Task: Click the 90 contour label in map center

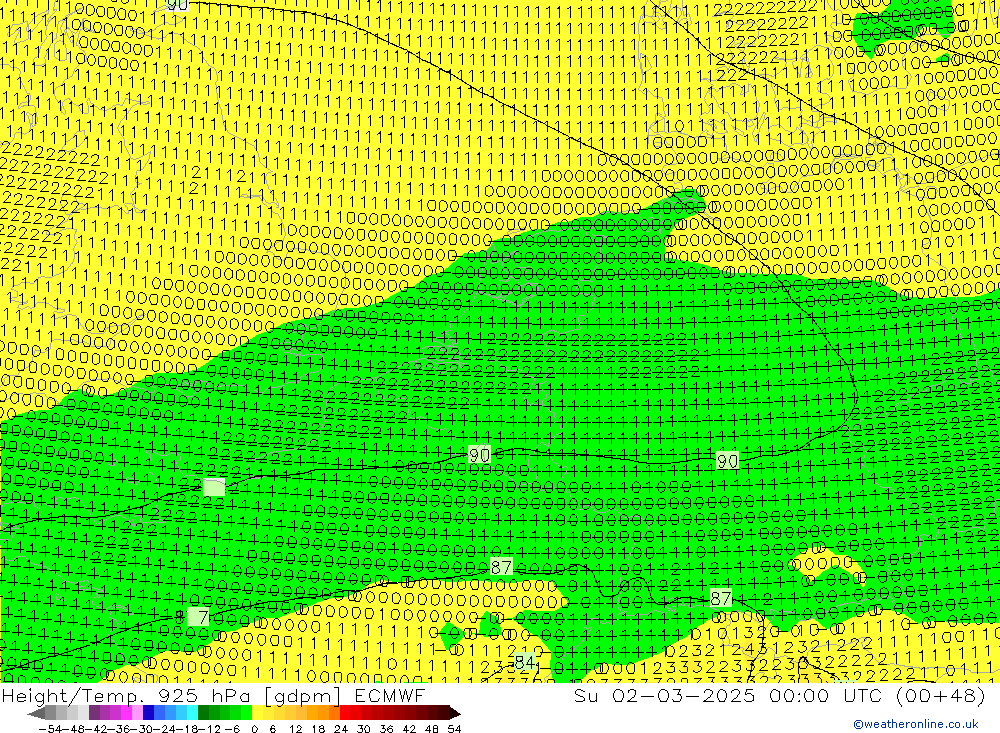Action: 479,455
